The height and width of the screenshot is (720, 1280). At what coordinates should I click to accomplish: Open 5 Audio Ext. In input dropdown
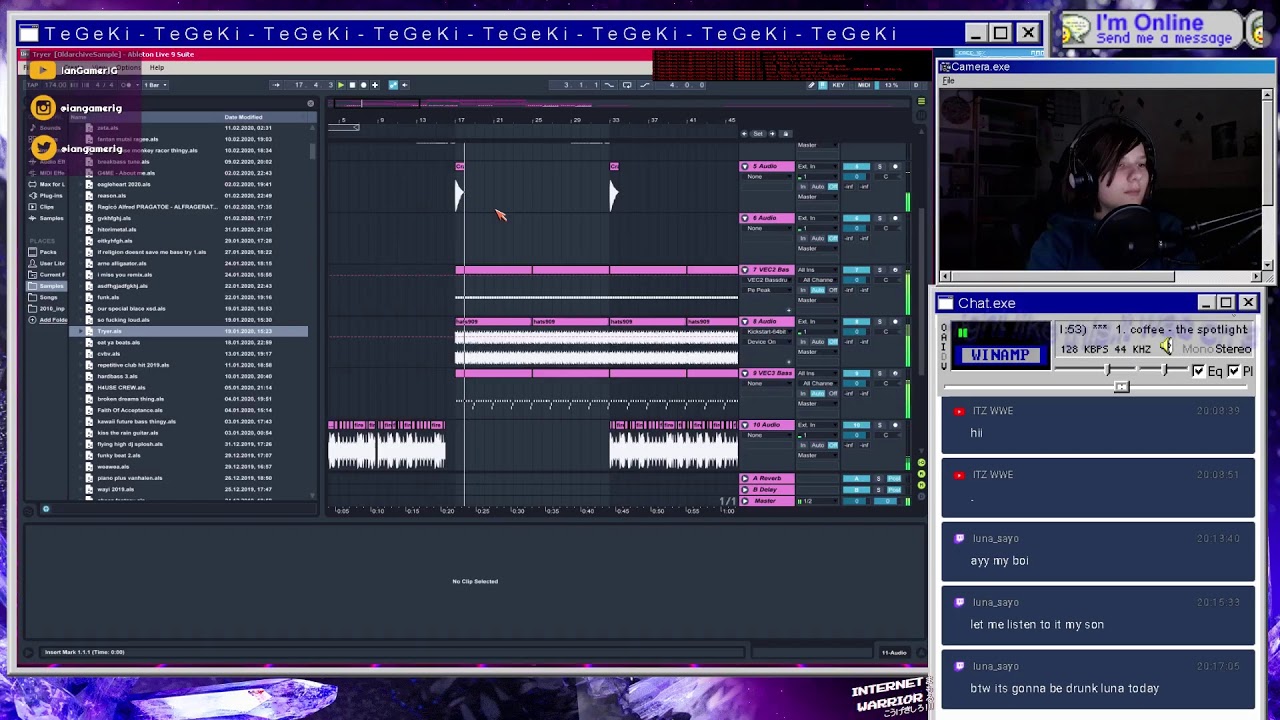tap(817, 166)
